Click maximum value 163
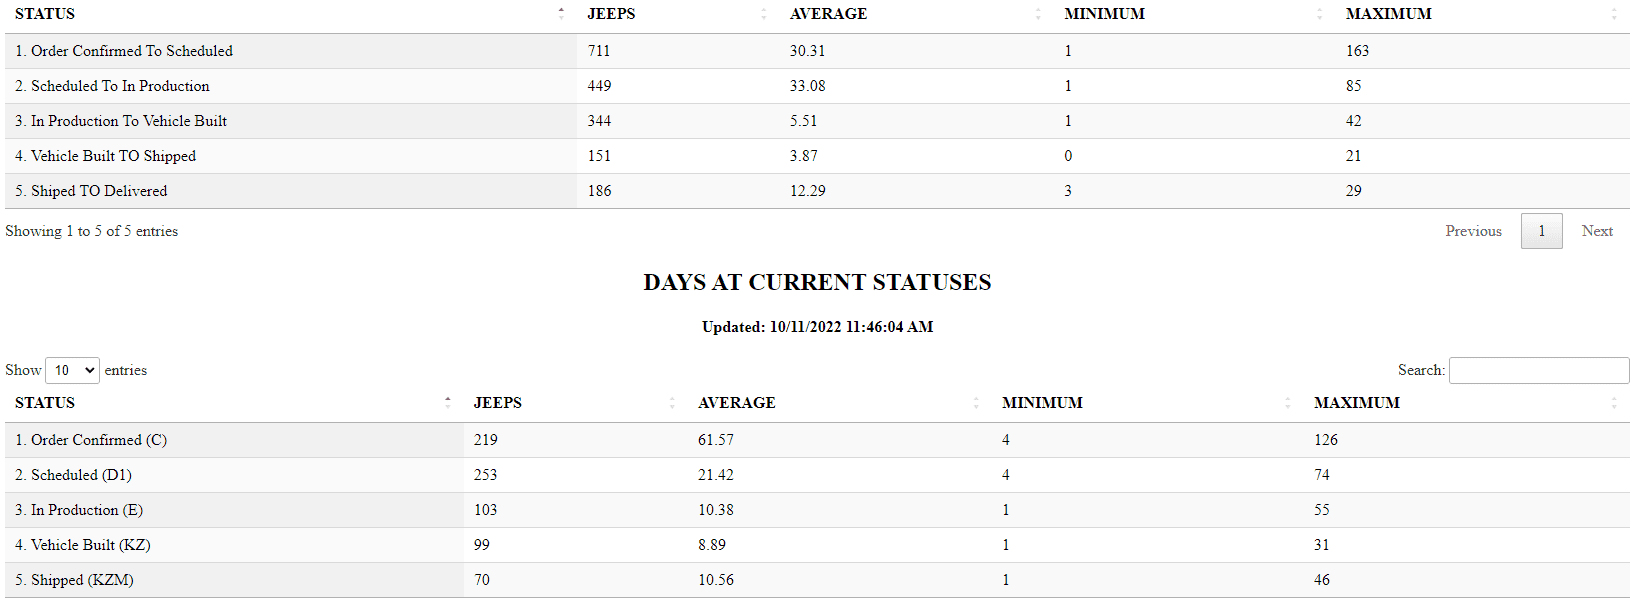The width and height of the screenshot is (1635, 600). (1357, 51)
